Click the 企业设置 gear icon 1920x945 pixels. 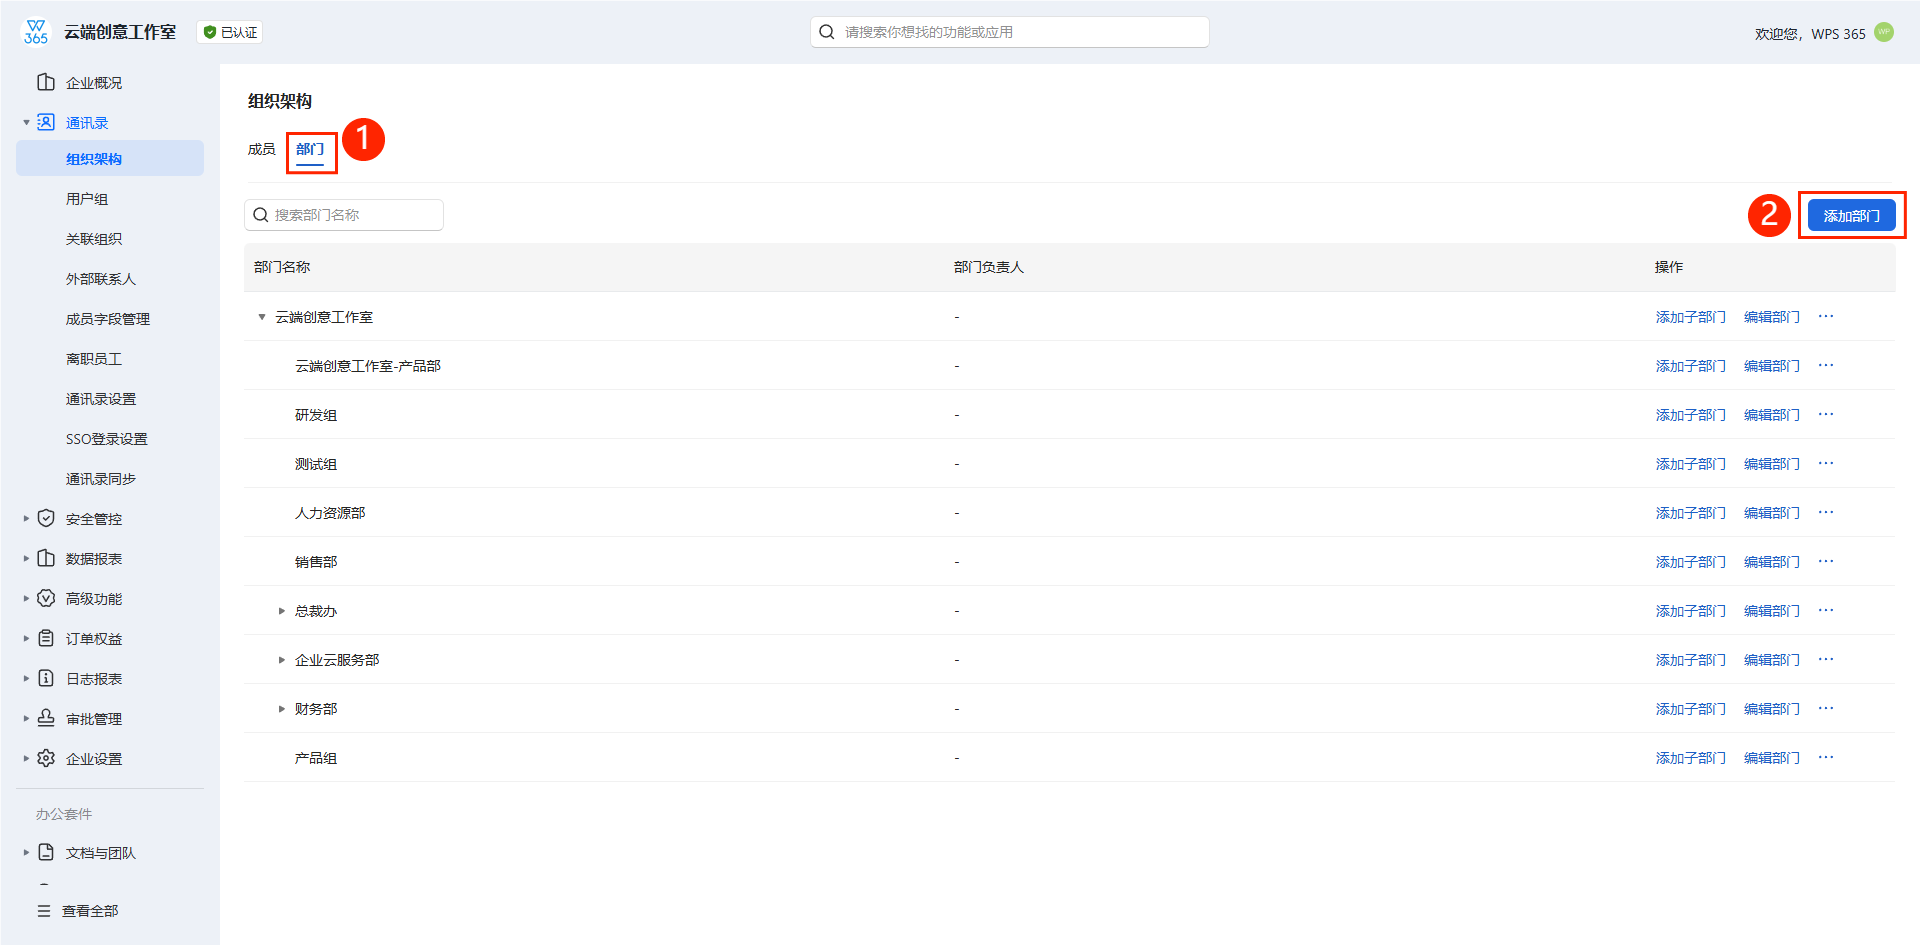point(46,758)
